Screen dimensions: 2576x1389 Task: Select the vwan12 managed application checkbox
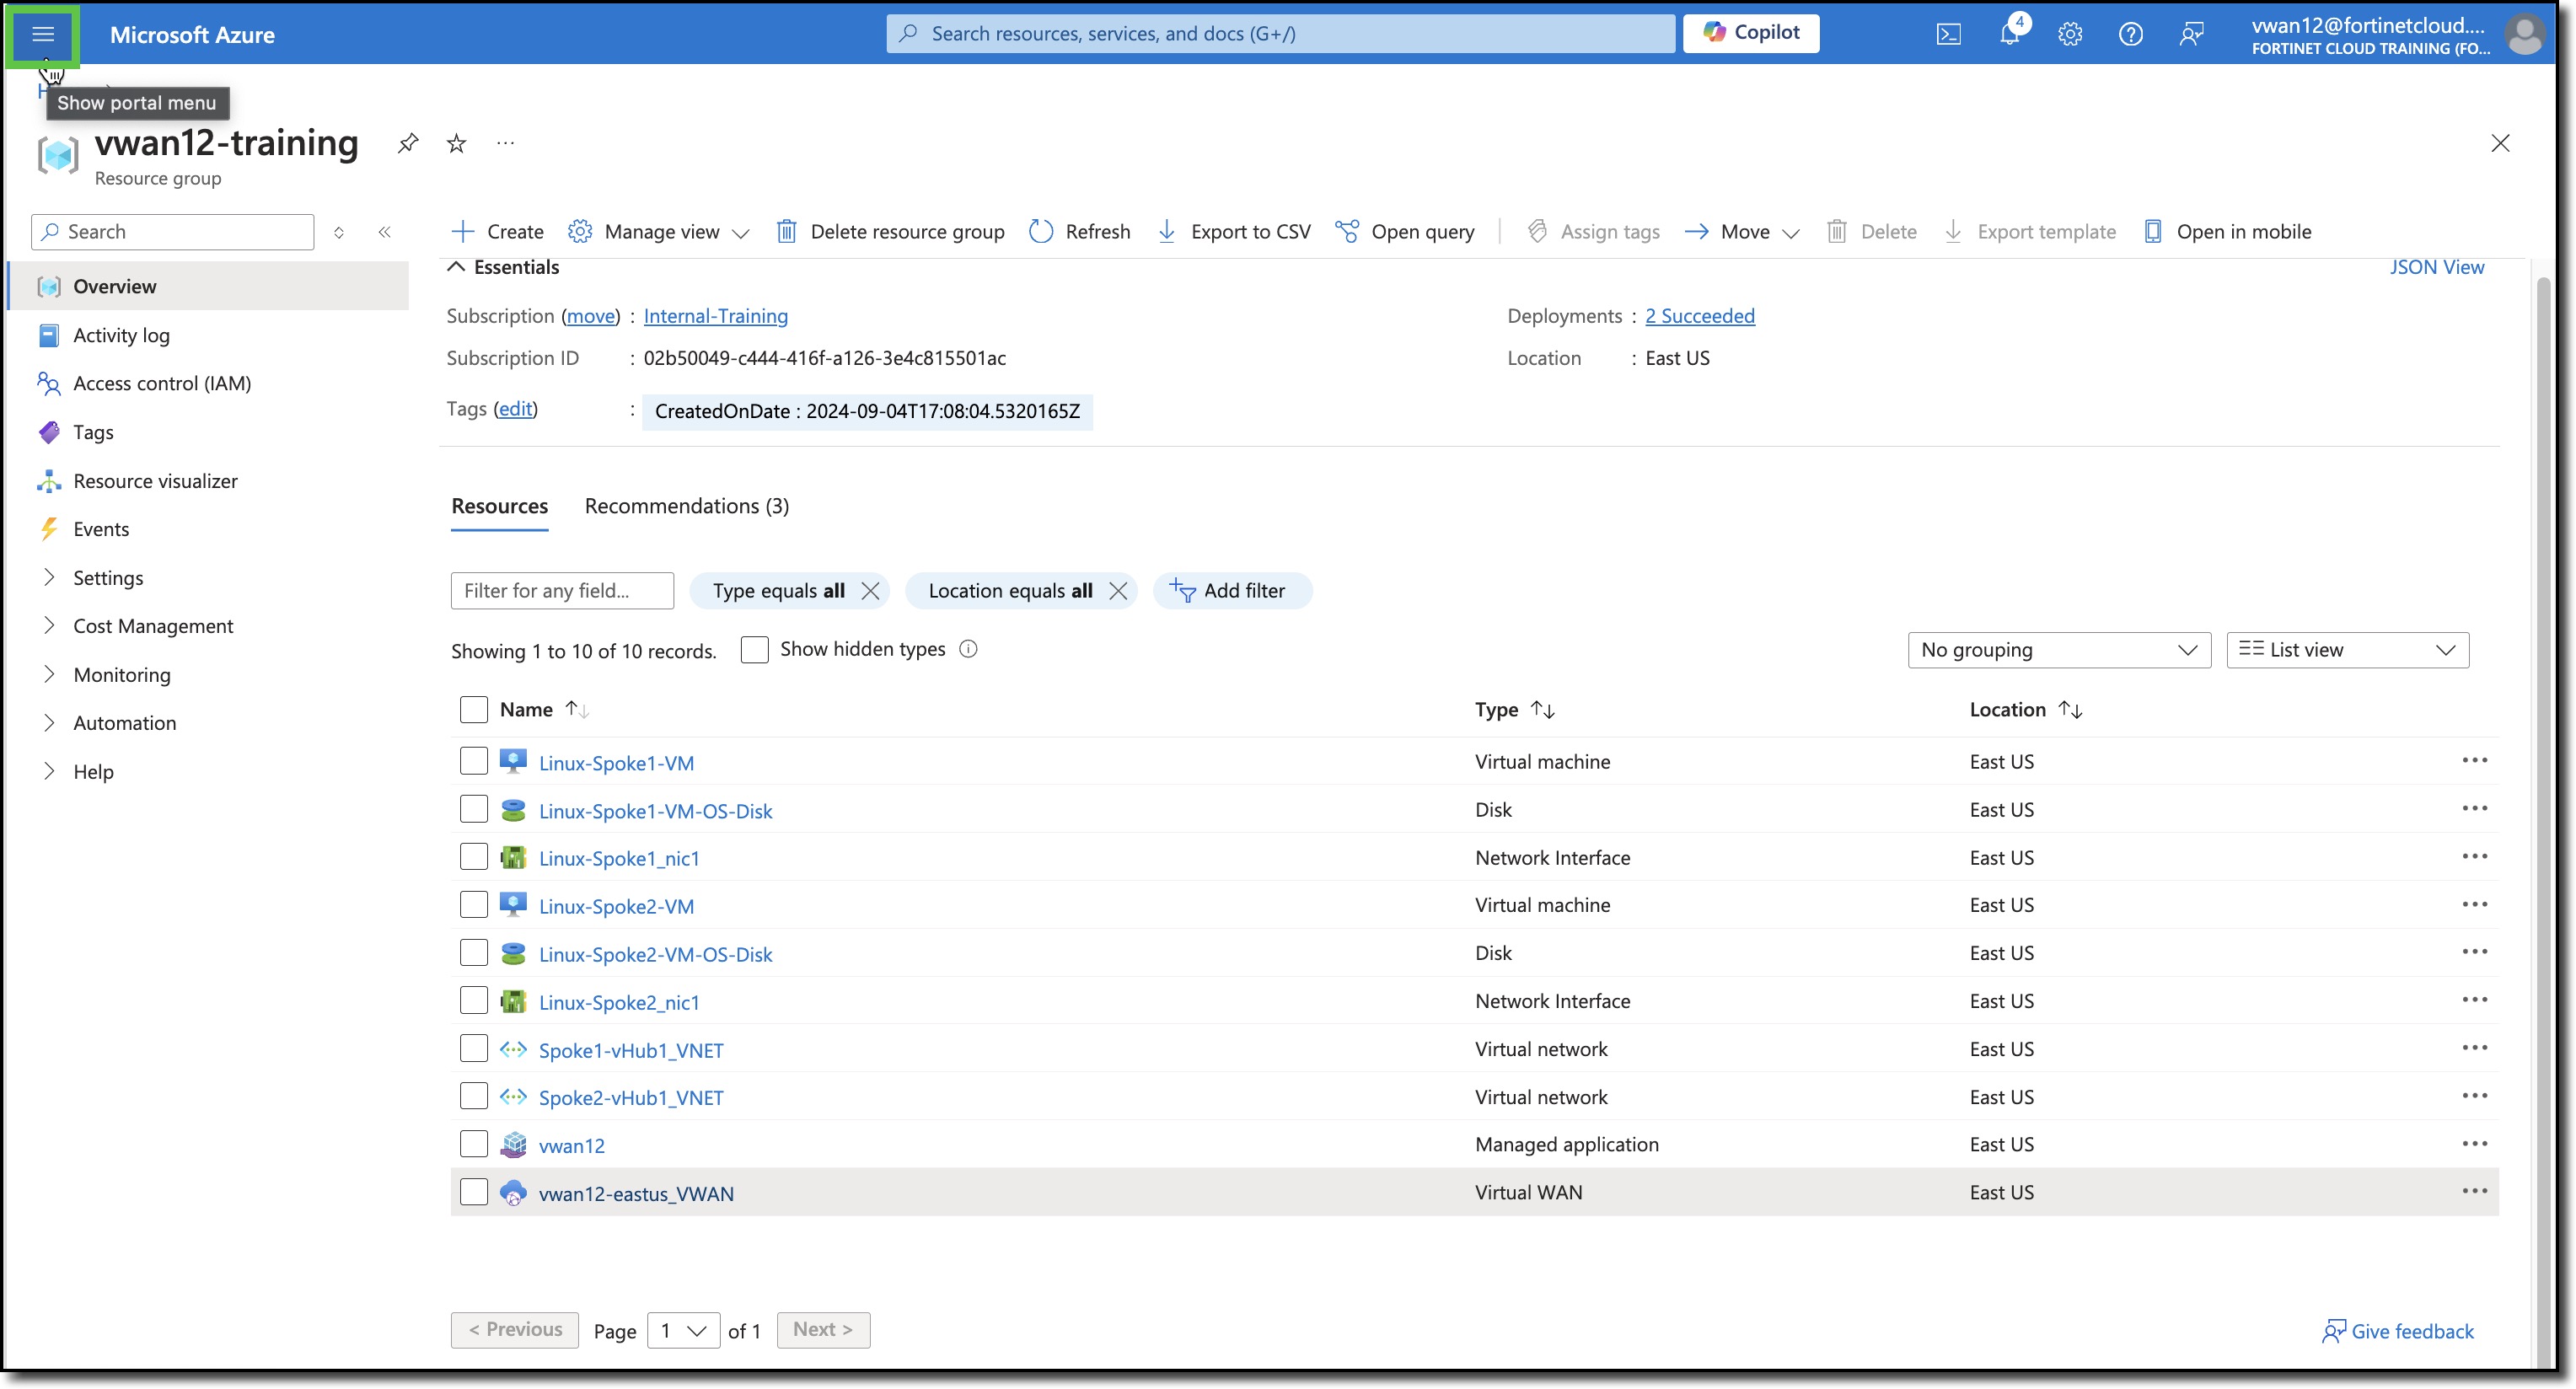(x=473, y=1145)
